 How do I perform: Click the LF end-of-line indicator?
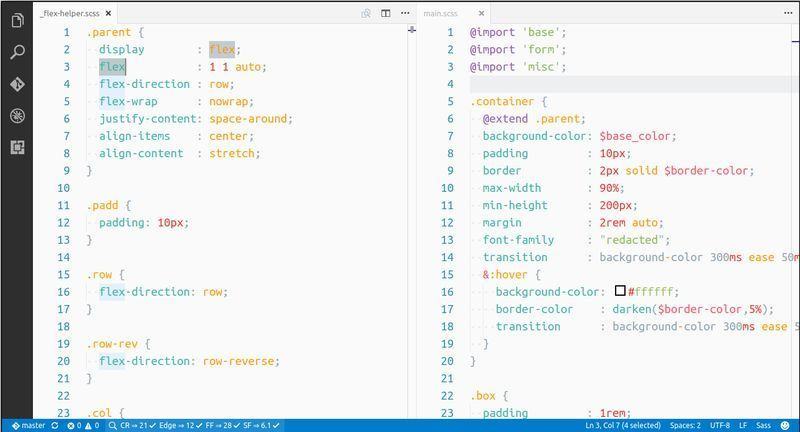click(743, 425)
